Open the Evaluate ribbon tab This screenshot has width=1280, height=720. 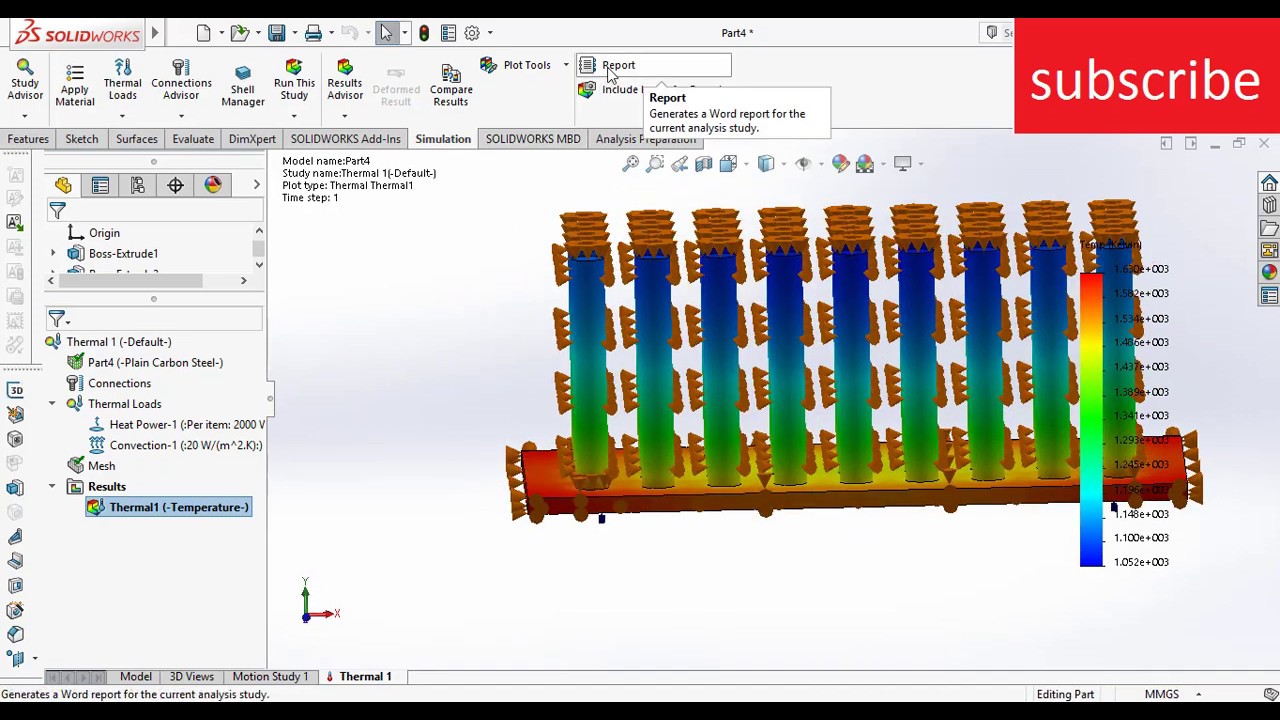193,139
